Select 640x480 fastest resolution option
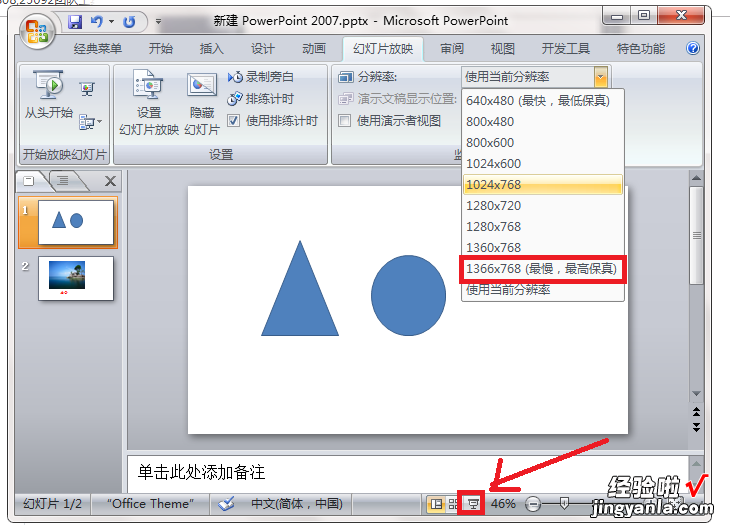Viewport: 730px width, 525px height. tap(543, 101)
